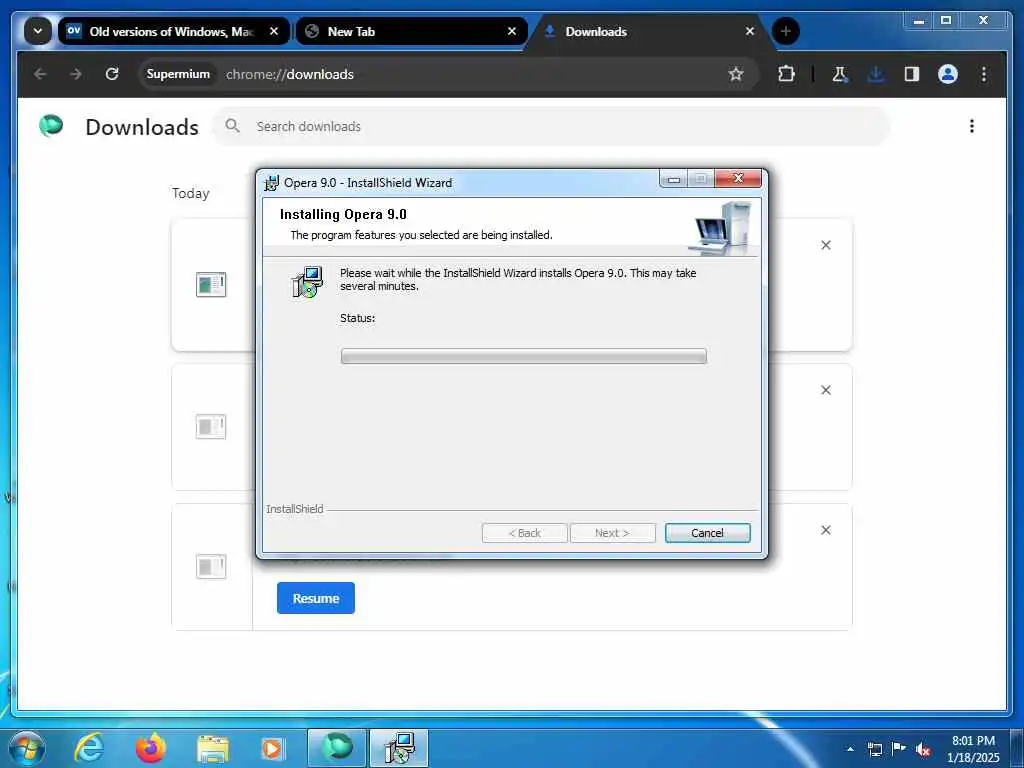
Task: Click the first download's file icon
Action: point(211,285)
